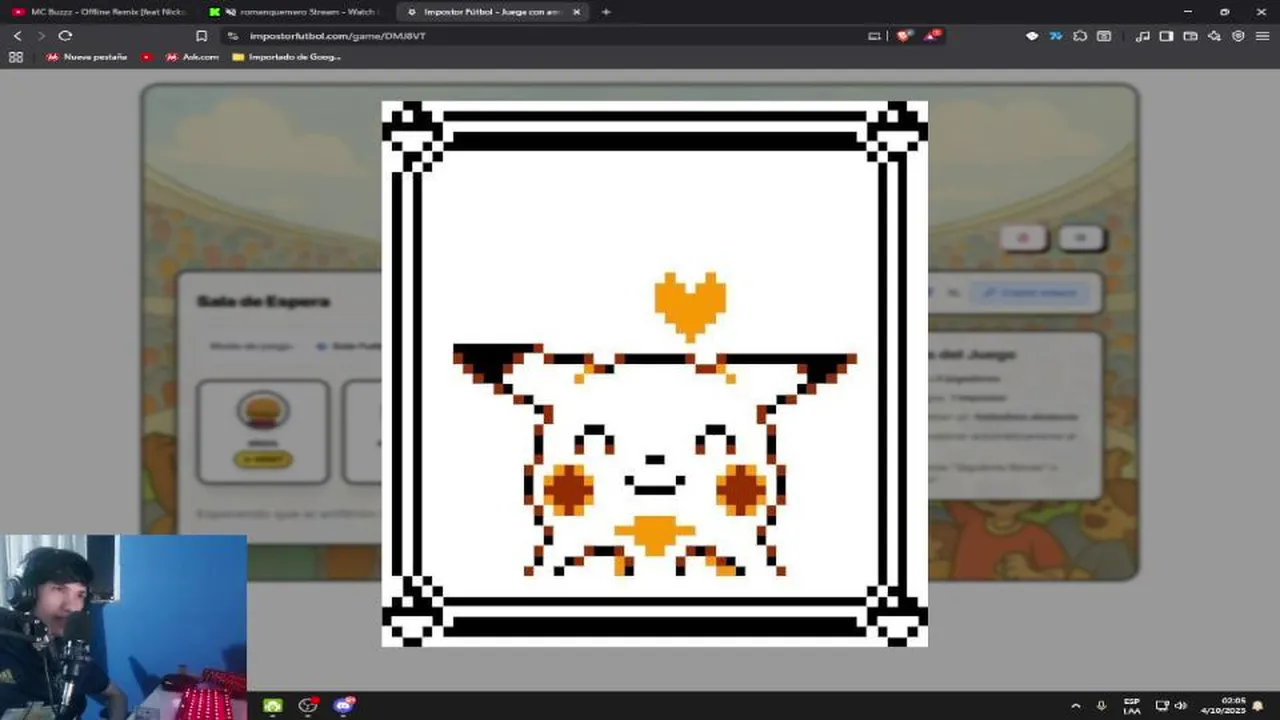
Task: Open the network icon in system tray
Action: 1163,706
